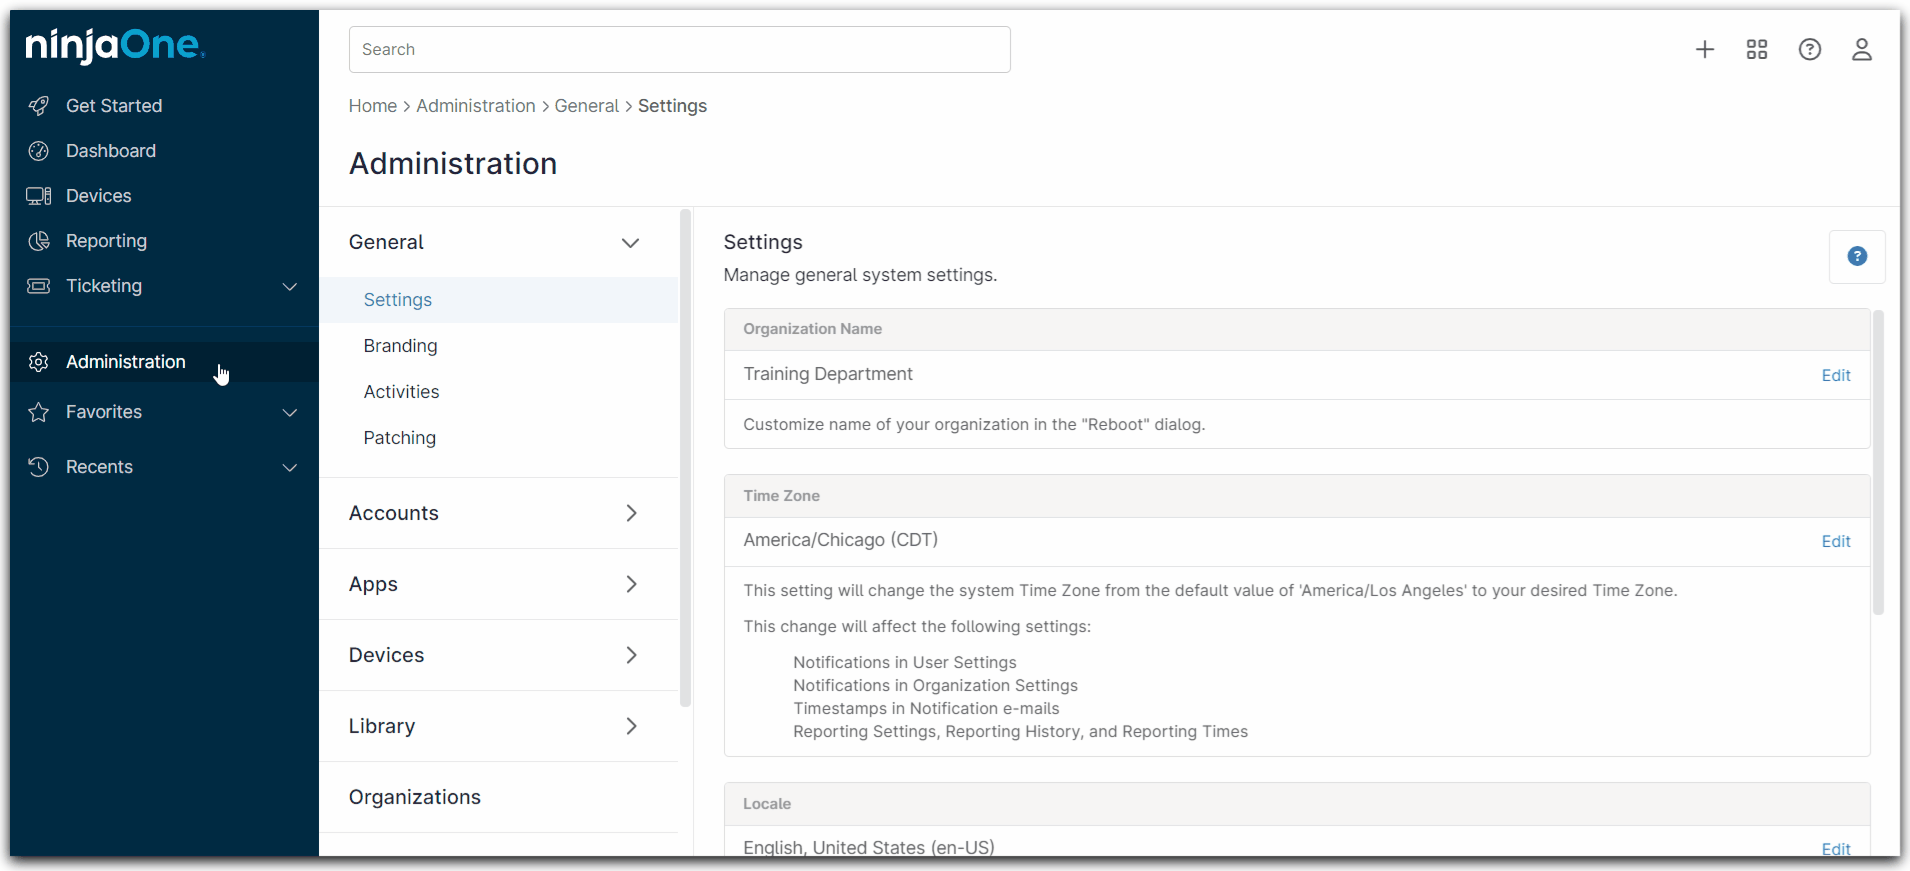Click the Search input field
Image resolution: width=1910 pixels, height=871 pixels.
pos(679,50)
